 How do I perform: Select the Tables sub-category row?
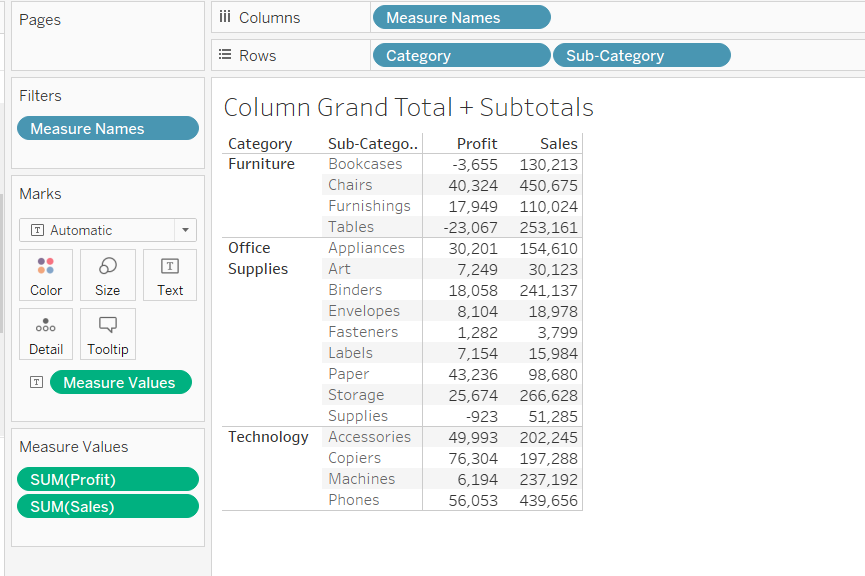coord(351,227)
